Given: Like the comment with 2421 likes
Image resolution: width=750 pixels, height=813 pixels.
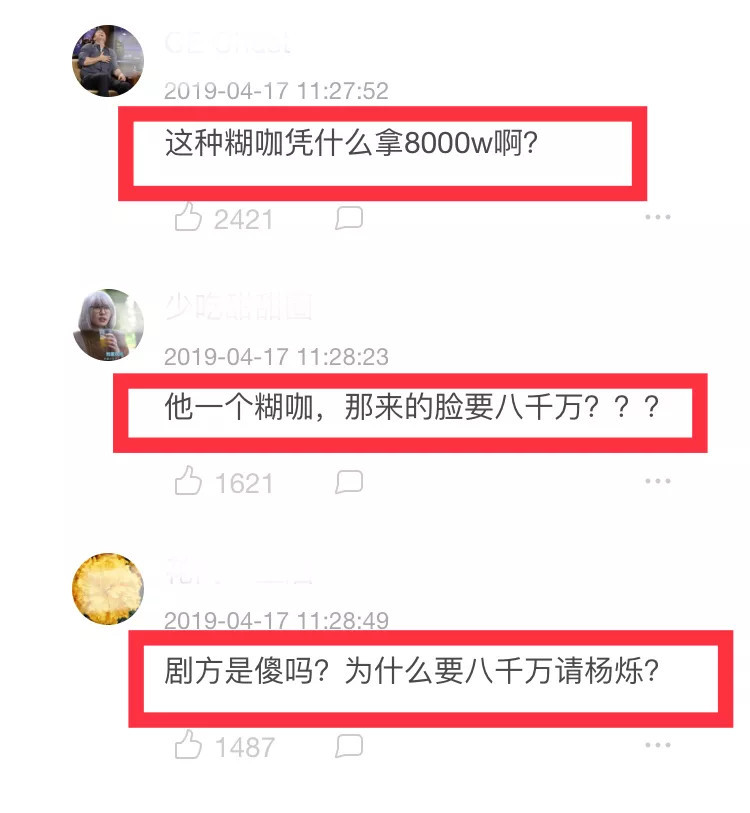Looking at the screenshot, I should 188,216.
